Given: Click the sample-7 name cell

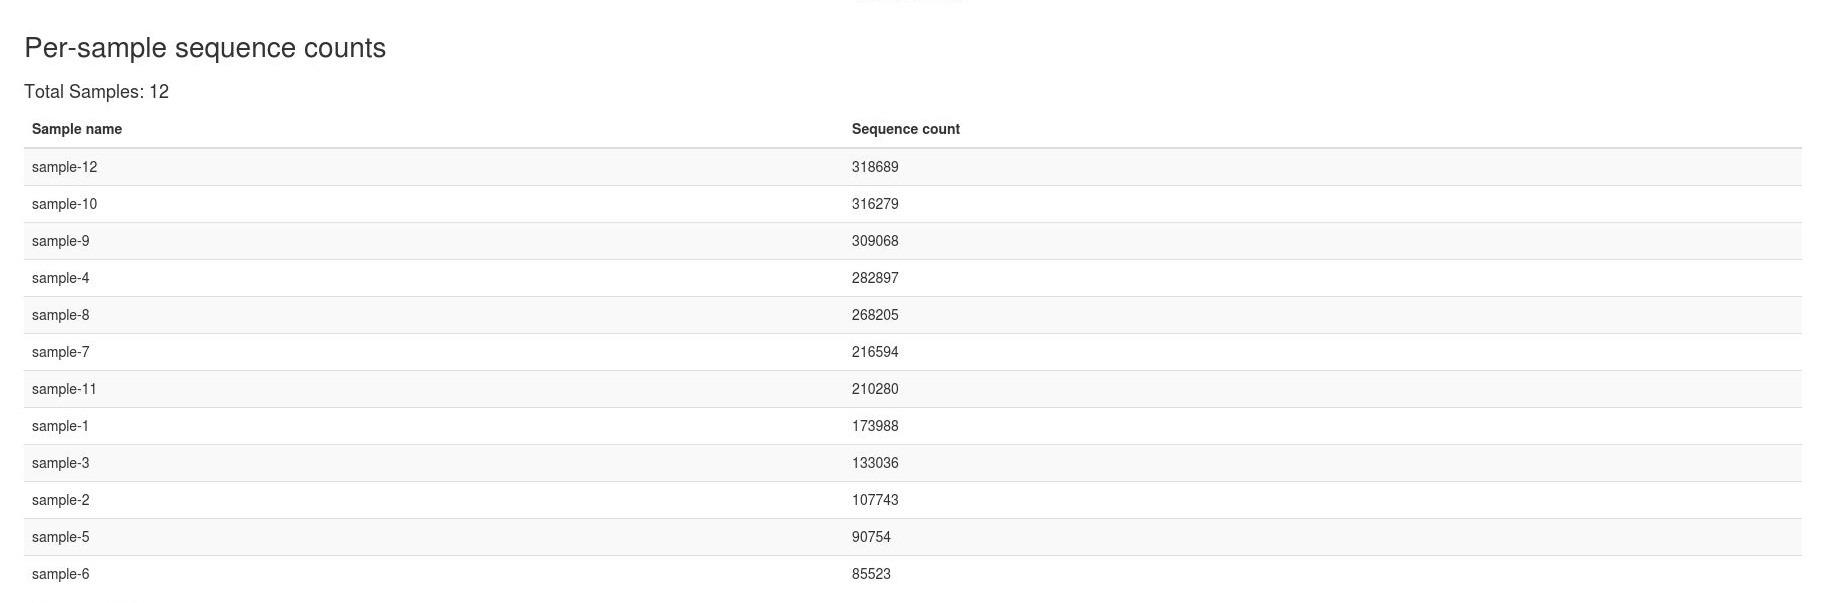Looking at the screenshot, I should click(60, 352).
